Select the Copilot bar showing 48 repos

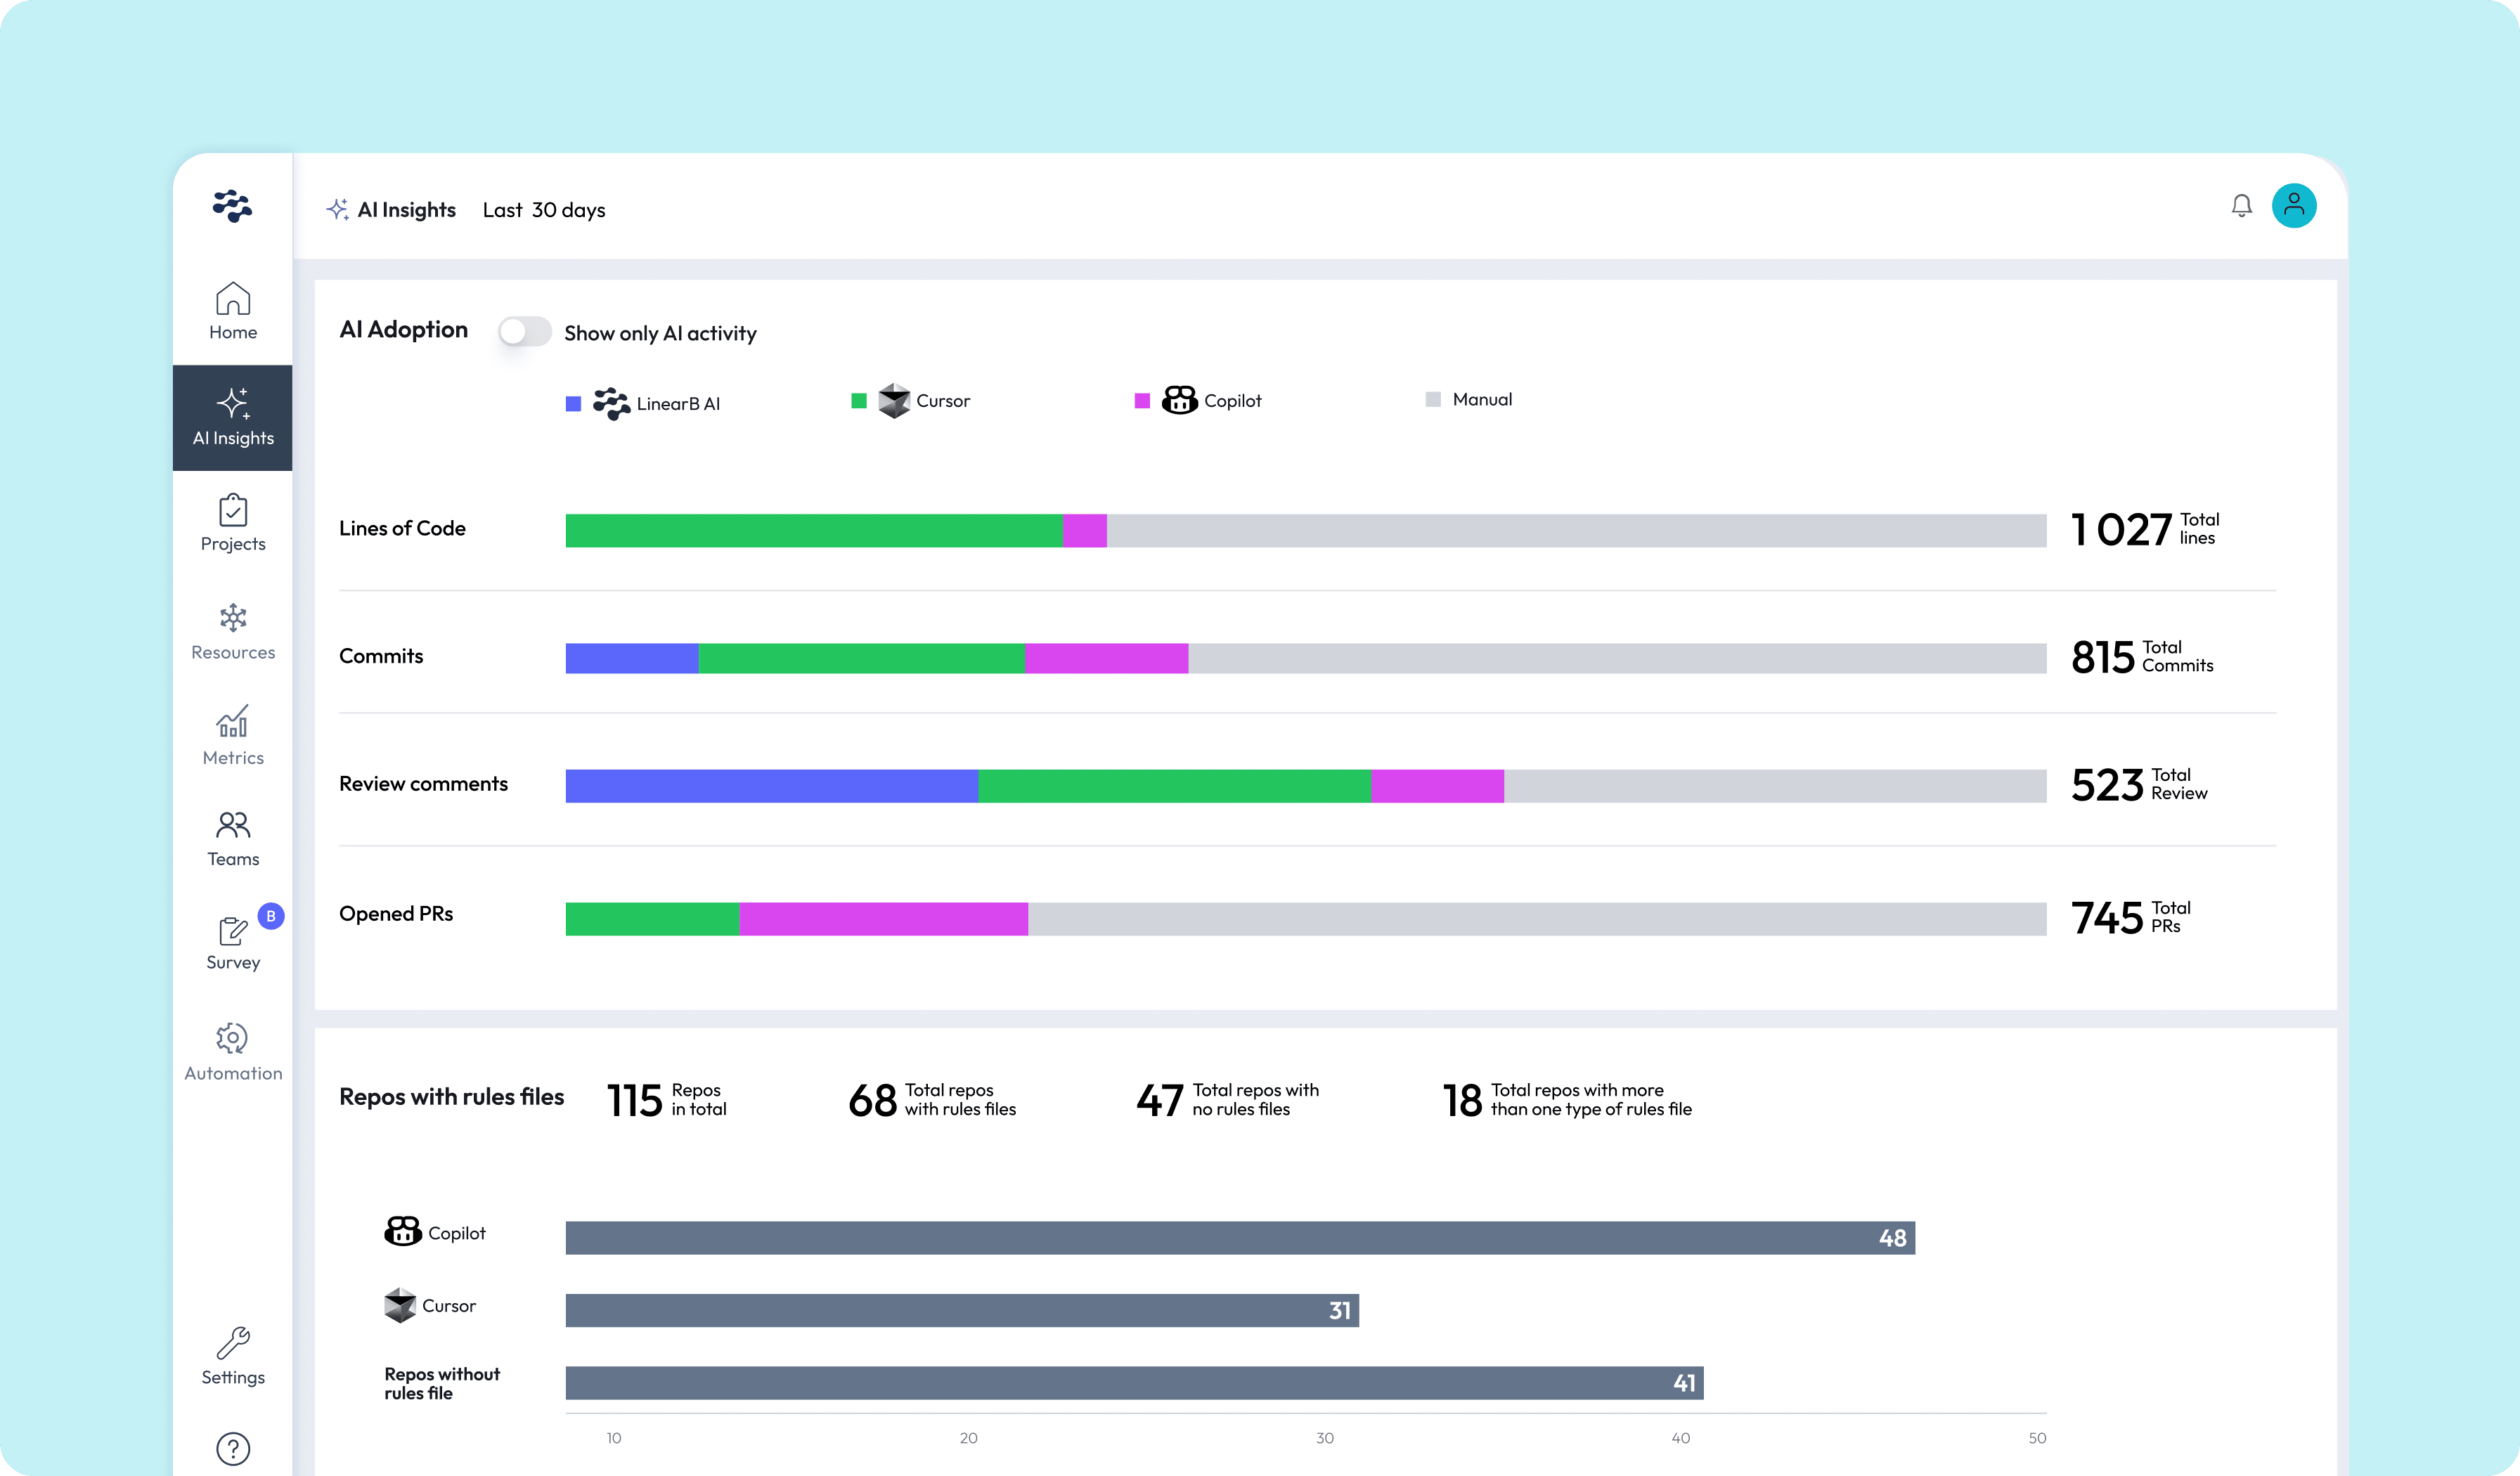(1240, 1237)
